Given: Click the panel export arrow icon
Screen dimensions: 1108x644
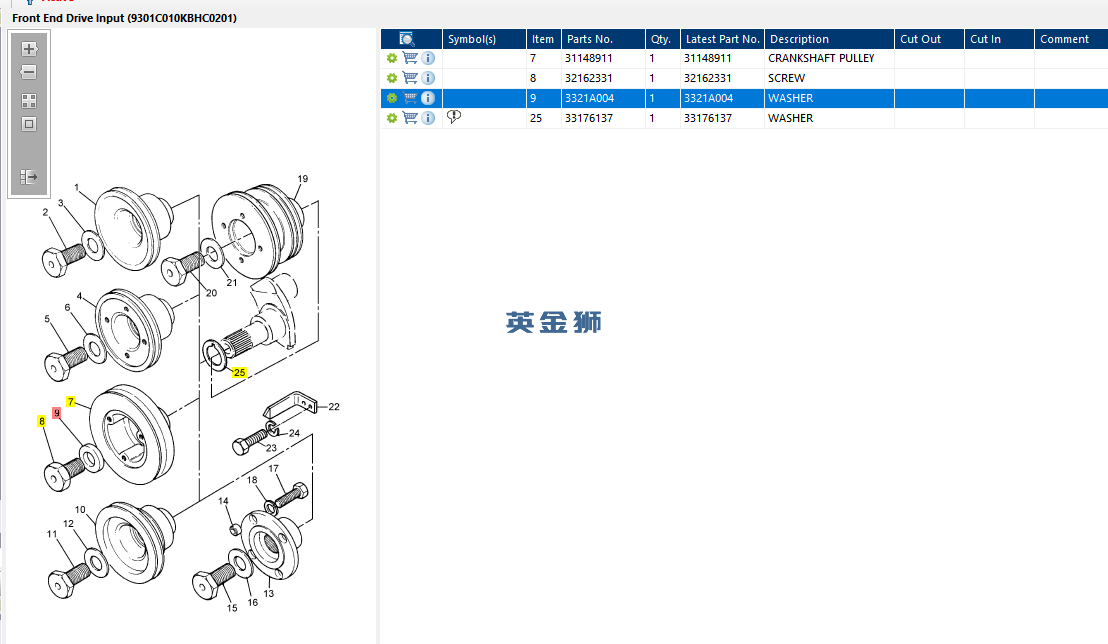Looking at the screenshot, I should tap(29, 177).
